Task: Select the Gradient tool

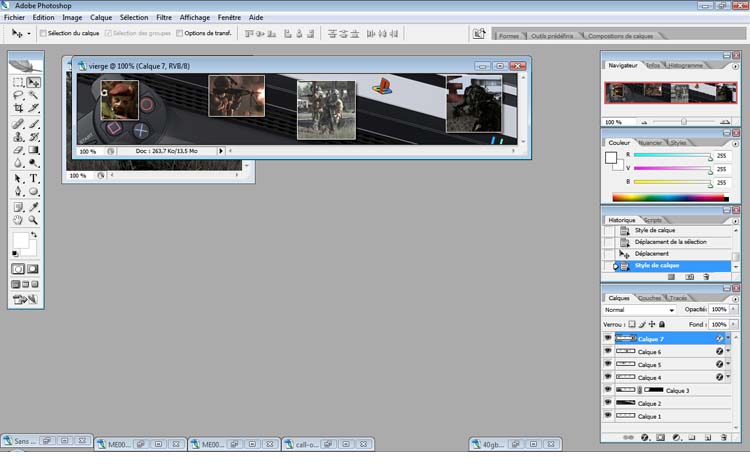Action: (33, 150)
